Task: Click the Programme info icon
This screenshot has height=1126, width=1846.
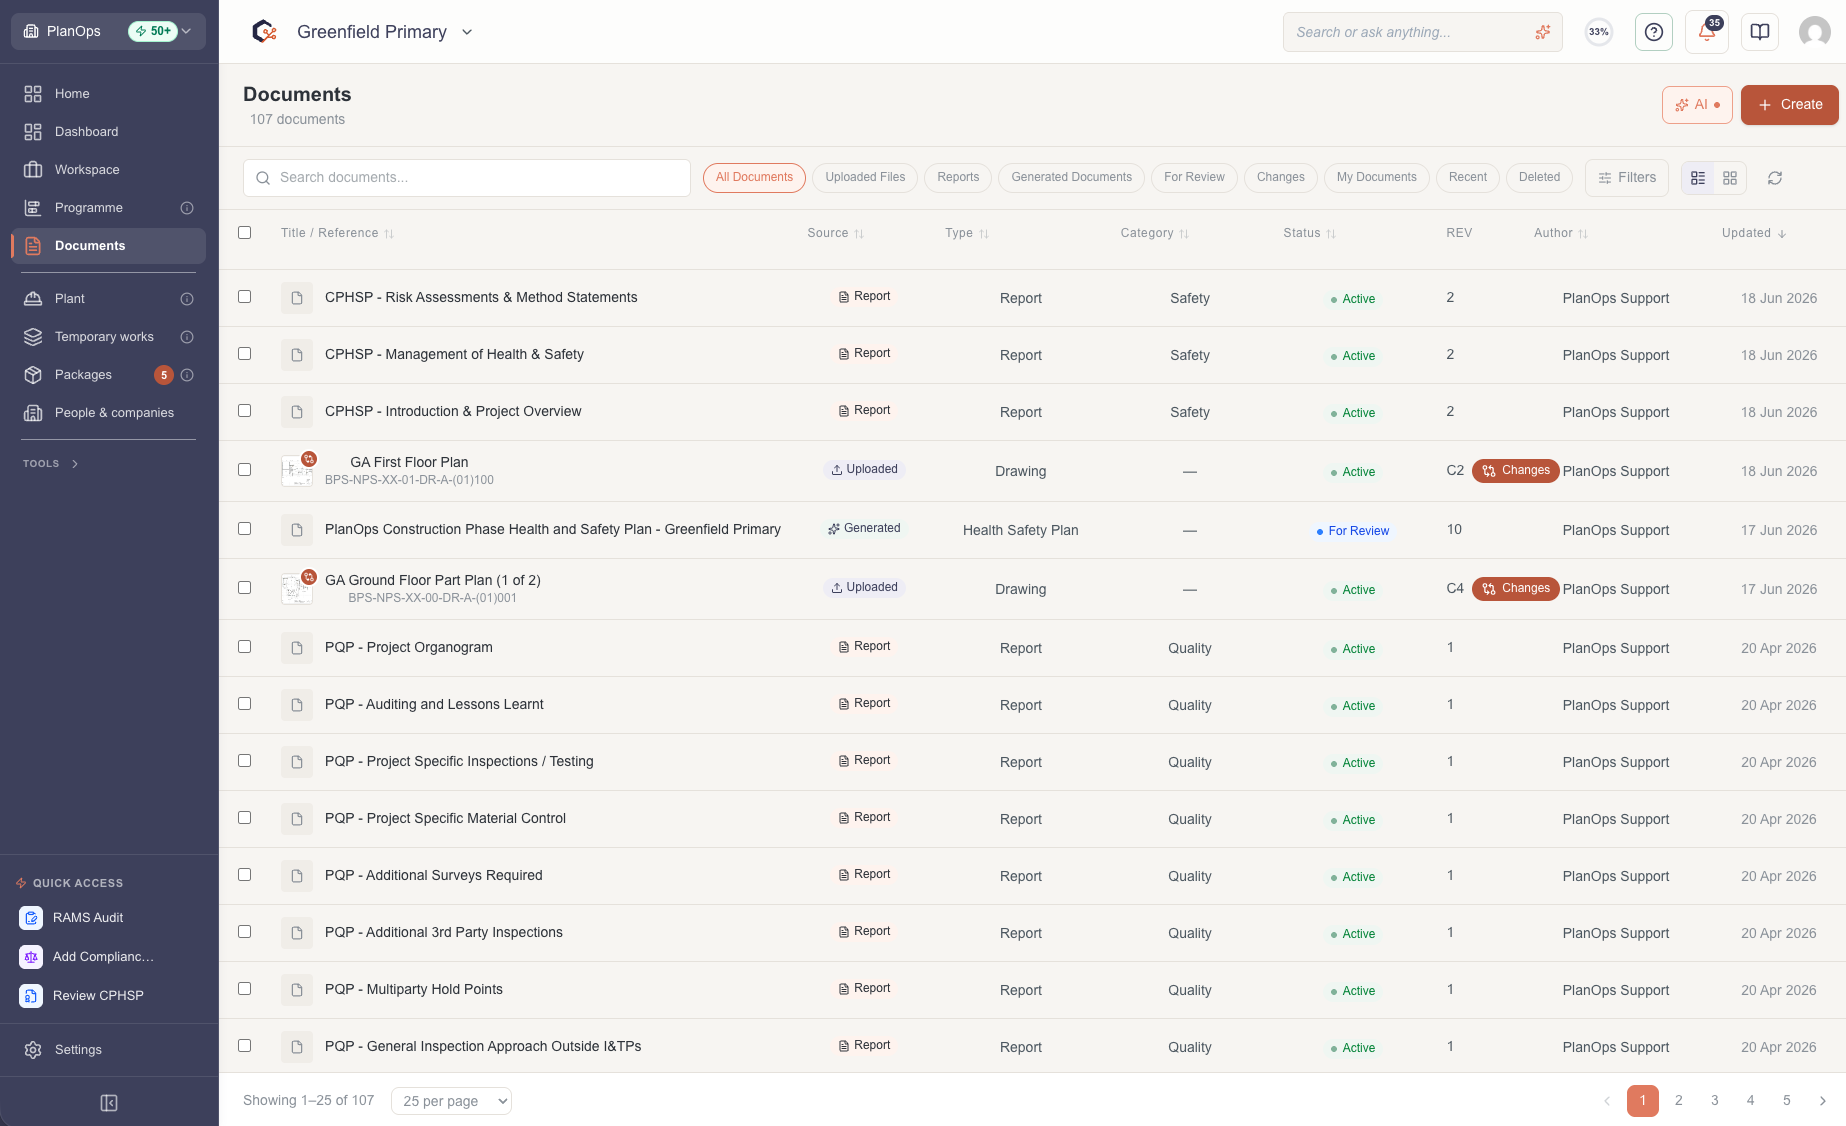Action: click(187, 208)
